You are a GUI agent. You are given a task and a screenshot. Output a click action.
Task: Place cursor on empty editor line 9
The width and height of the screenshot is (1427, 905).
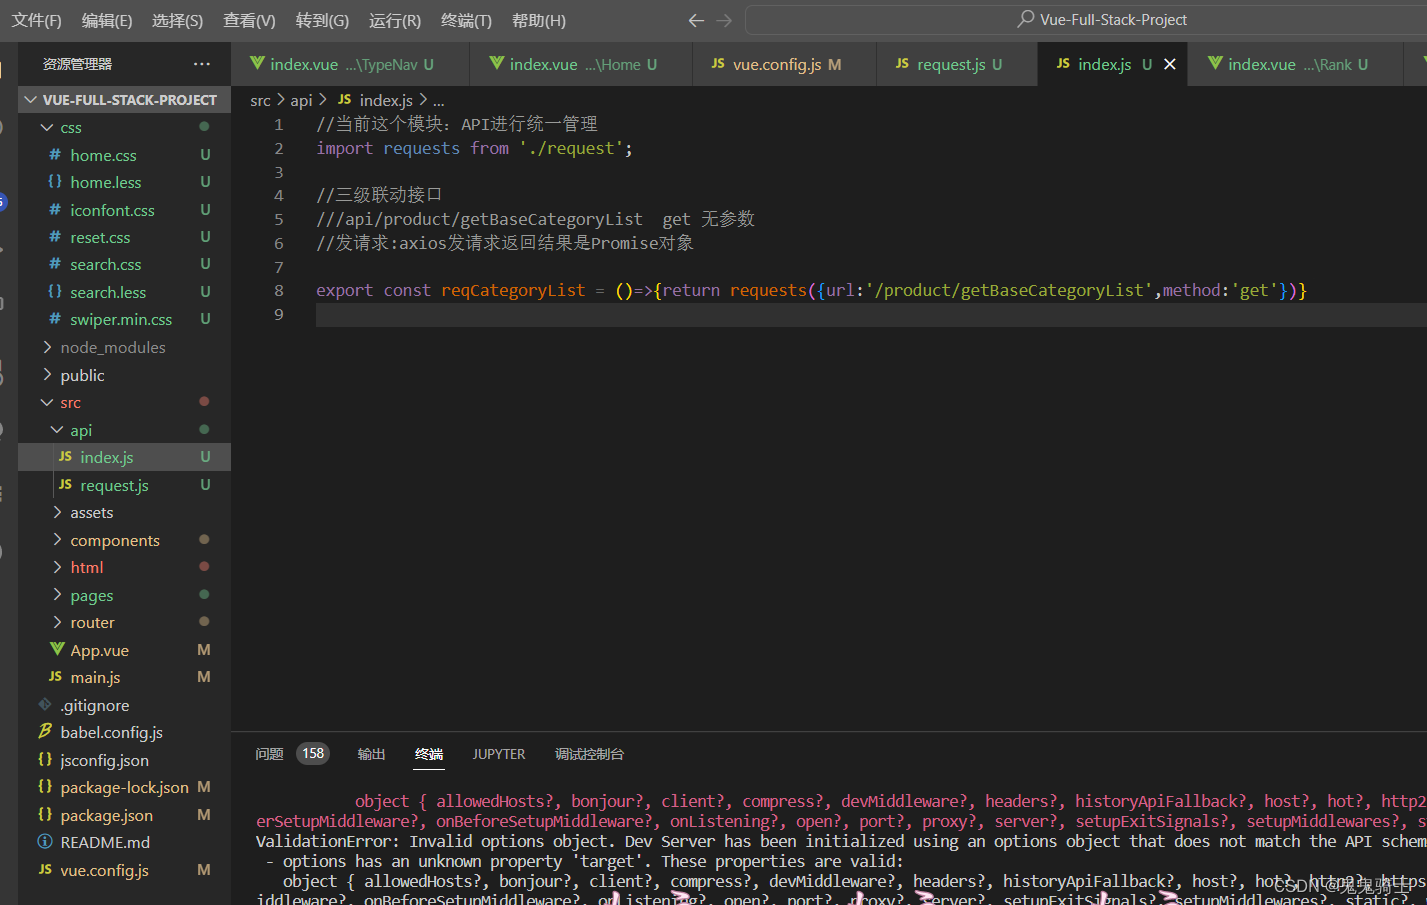pyautogui.click(x=870, y=315)
